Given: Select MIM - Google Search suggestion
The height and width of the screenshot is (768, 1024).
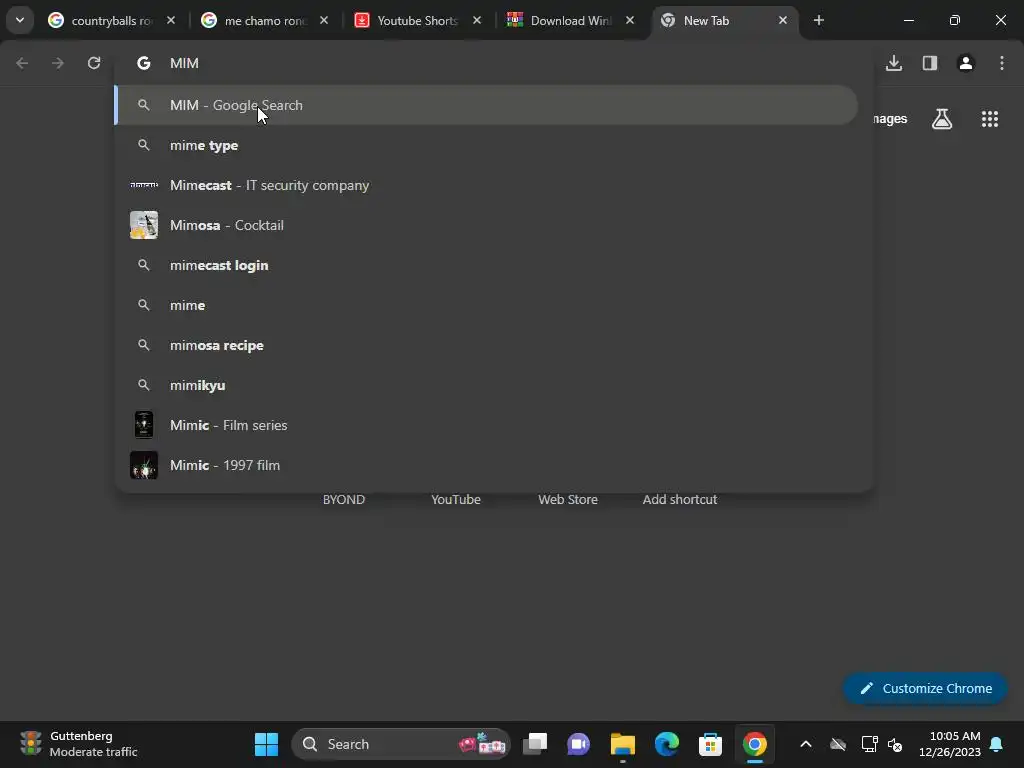Looking at the screenshot, I should pyautogui.click(x=486, y=105).
